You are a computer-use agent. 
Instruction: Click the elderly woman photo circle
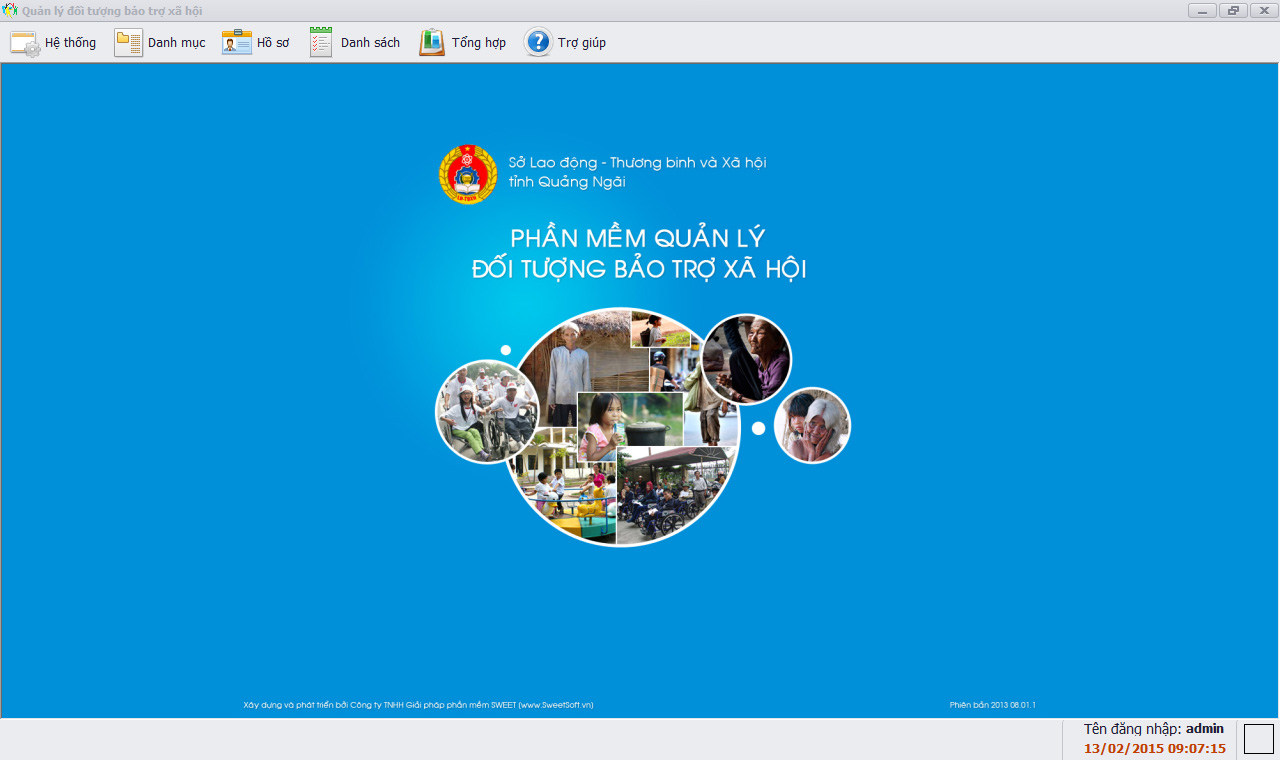(746, 359)
